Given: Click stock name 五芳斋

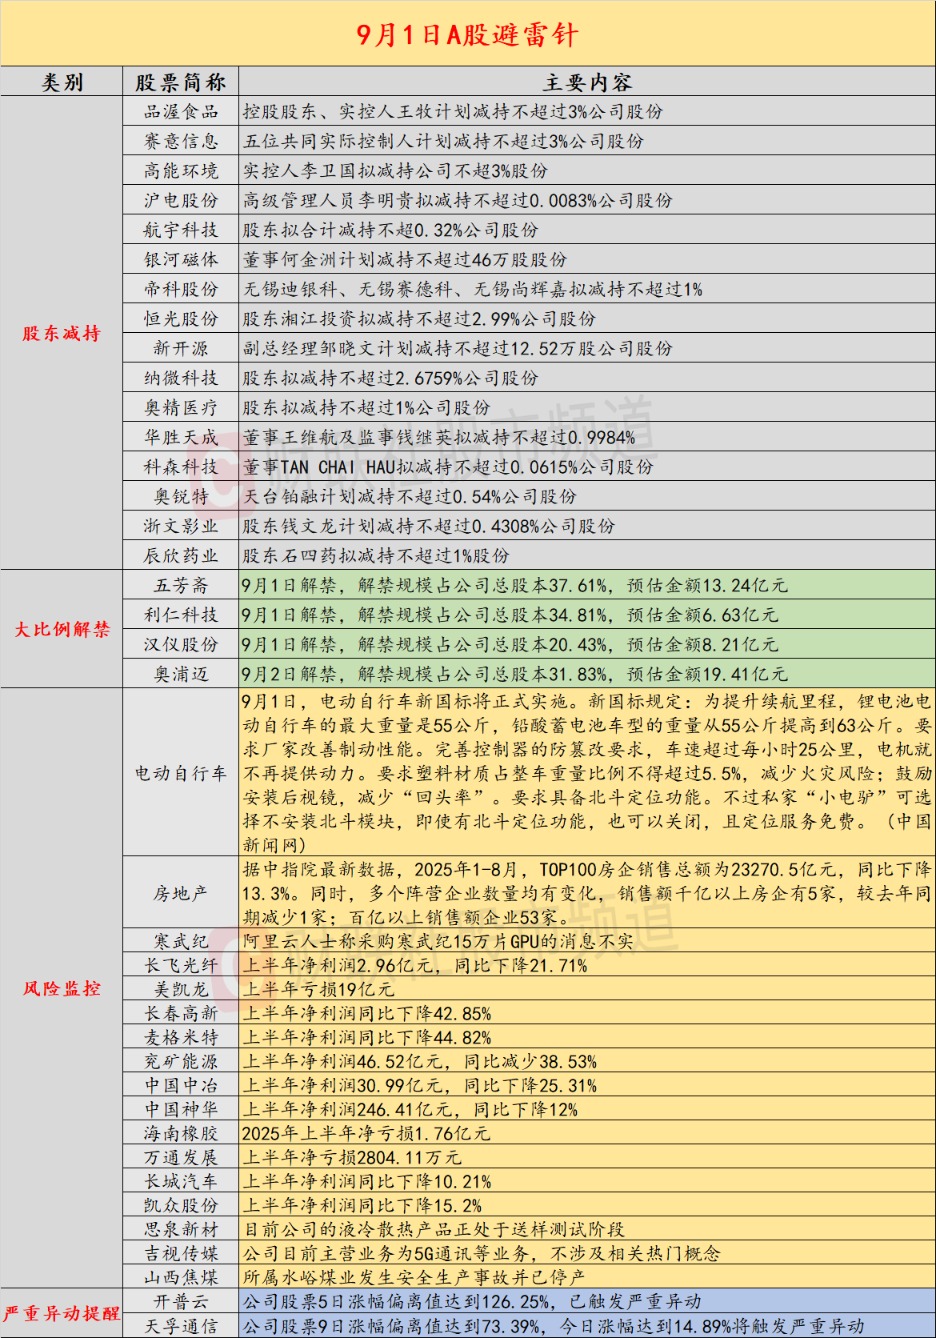Looking at the screenshot, I should click(x=181, y=585).
